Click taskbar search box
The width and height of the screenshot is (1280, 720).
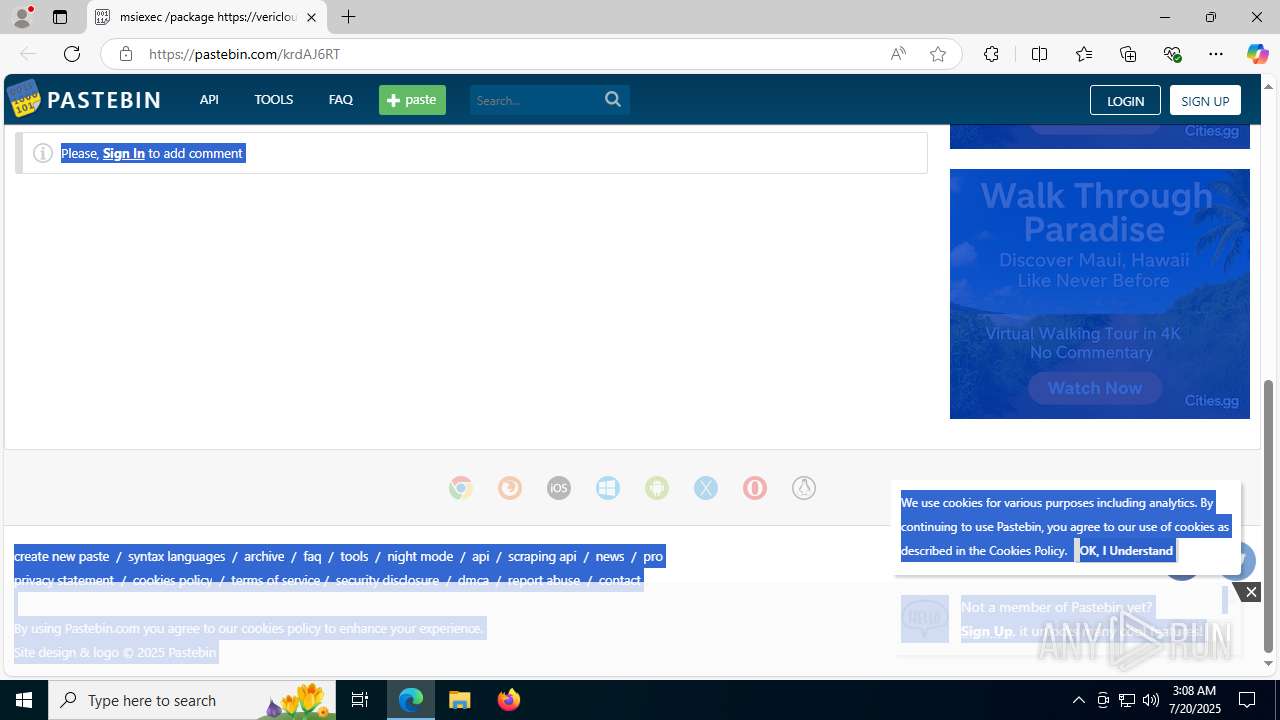click(192, 700)
